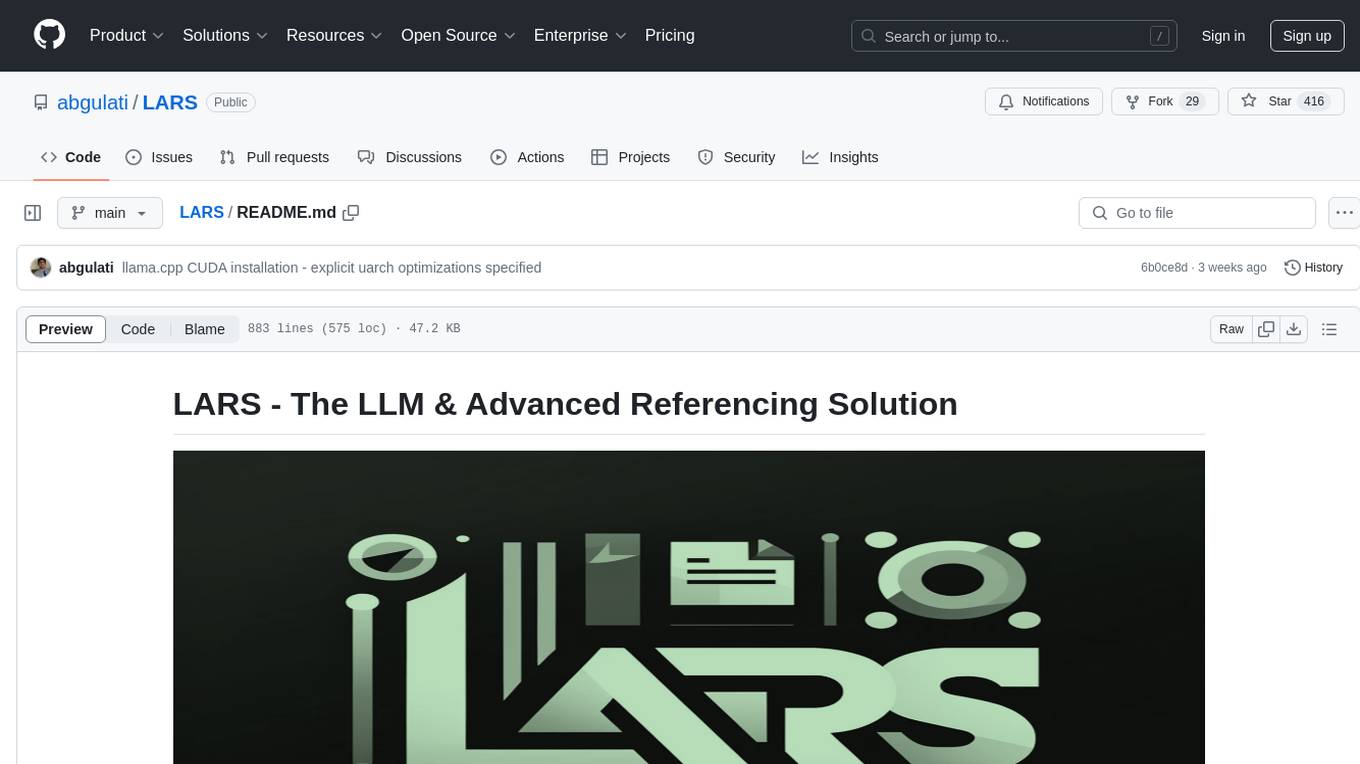Screen dimensions: 1360x764
Task: Open the GitHub homepage logo
Action: point(49,35)
